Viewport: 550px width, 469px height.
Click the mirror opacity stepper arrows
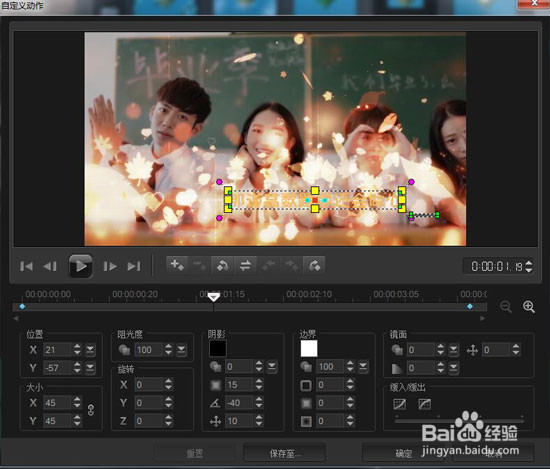point(440,350)
